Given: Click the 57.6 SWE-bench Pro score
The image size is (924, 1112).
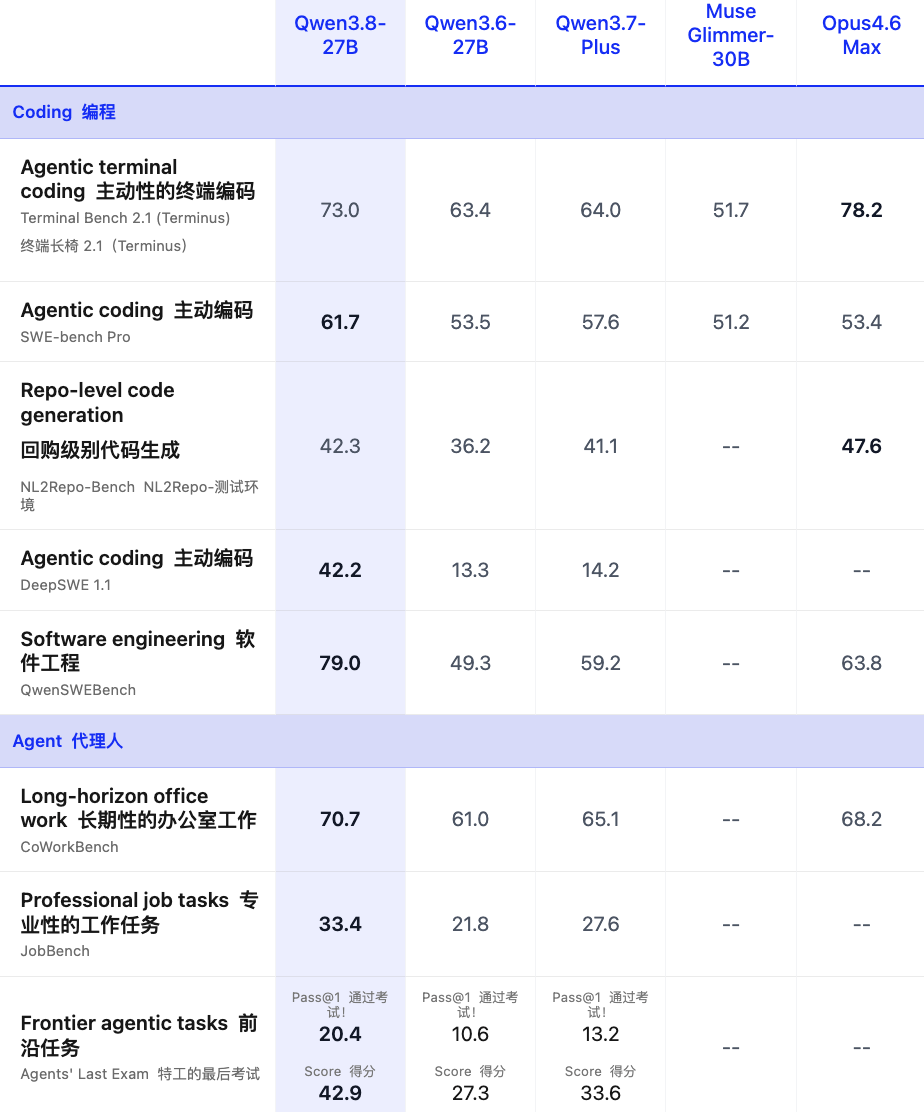Looking at the screenshot, I should pos(600,322).
